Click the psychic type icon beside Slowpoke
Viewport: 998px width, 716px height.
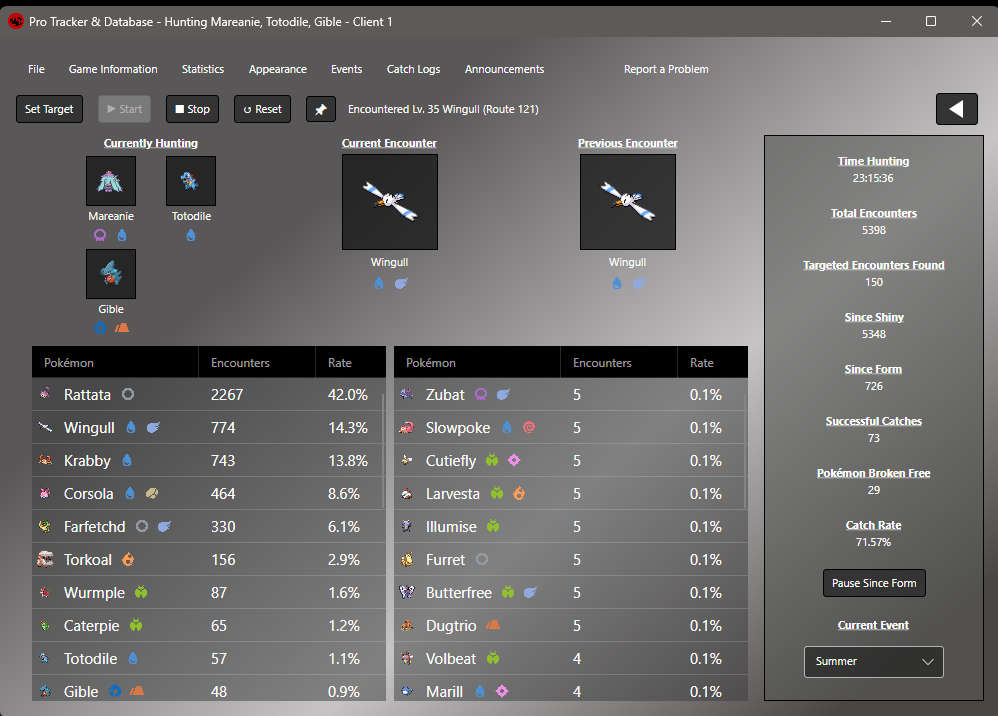pos(529,427)
